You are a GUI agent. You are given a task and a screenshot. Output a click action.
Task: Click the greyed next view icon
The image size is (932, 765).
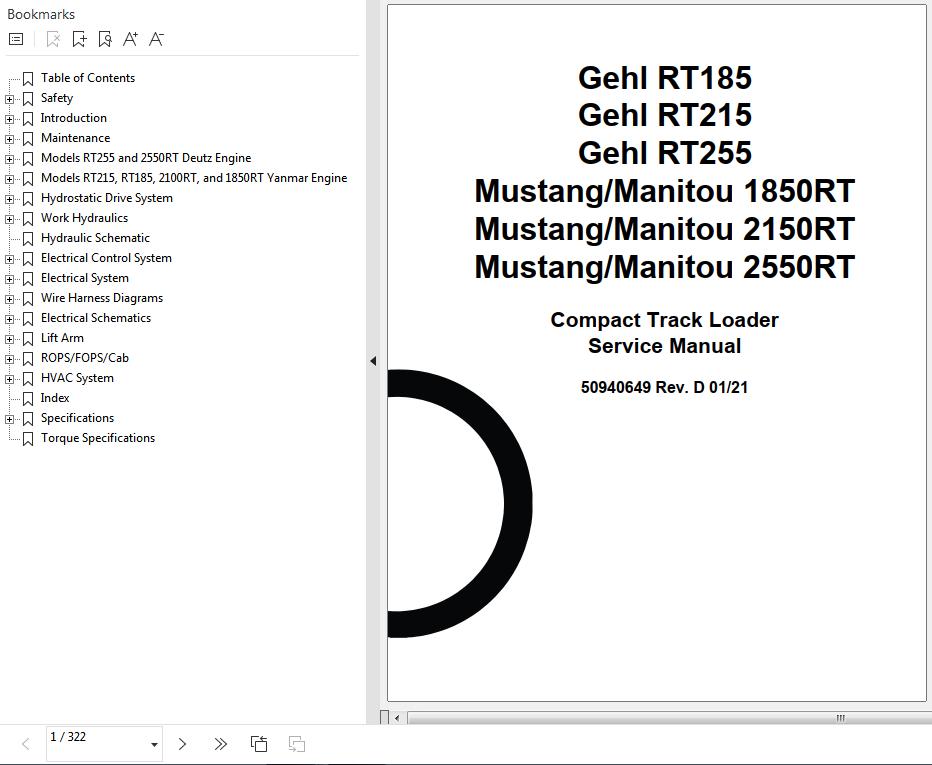click(297, 744)
